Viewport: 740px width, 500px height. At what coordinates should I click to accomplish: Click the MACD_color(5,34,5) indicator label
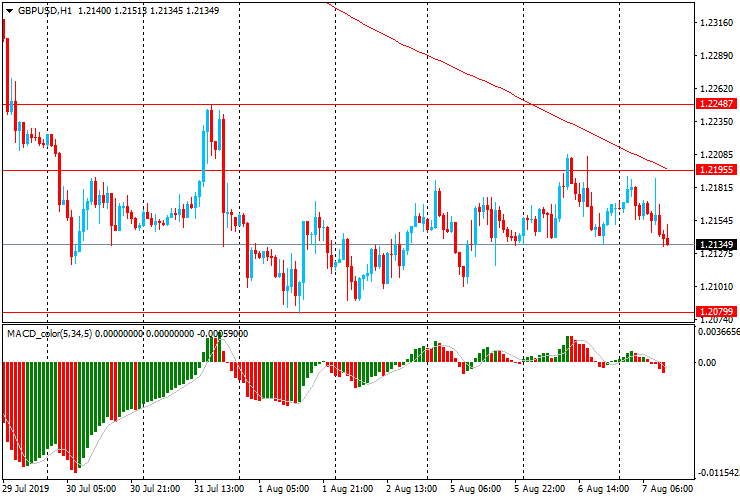(x=50, y=334)
